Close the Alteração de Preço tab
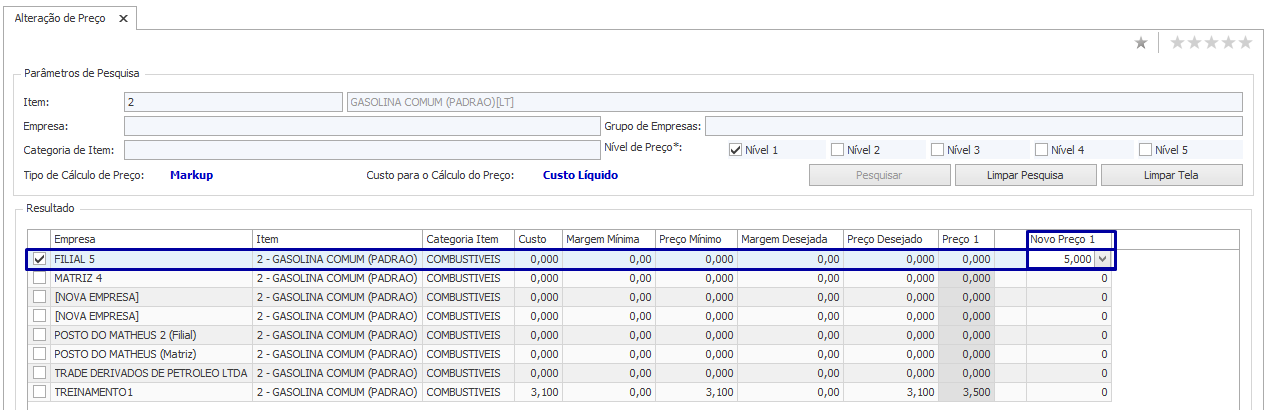Viewport: 1264px width, 410px height. pyautogui.click(x=122, y=19)
